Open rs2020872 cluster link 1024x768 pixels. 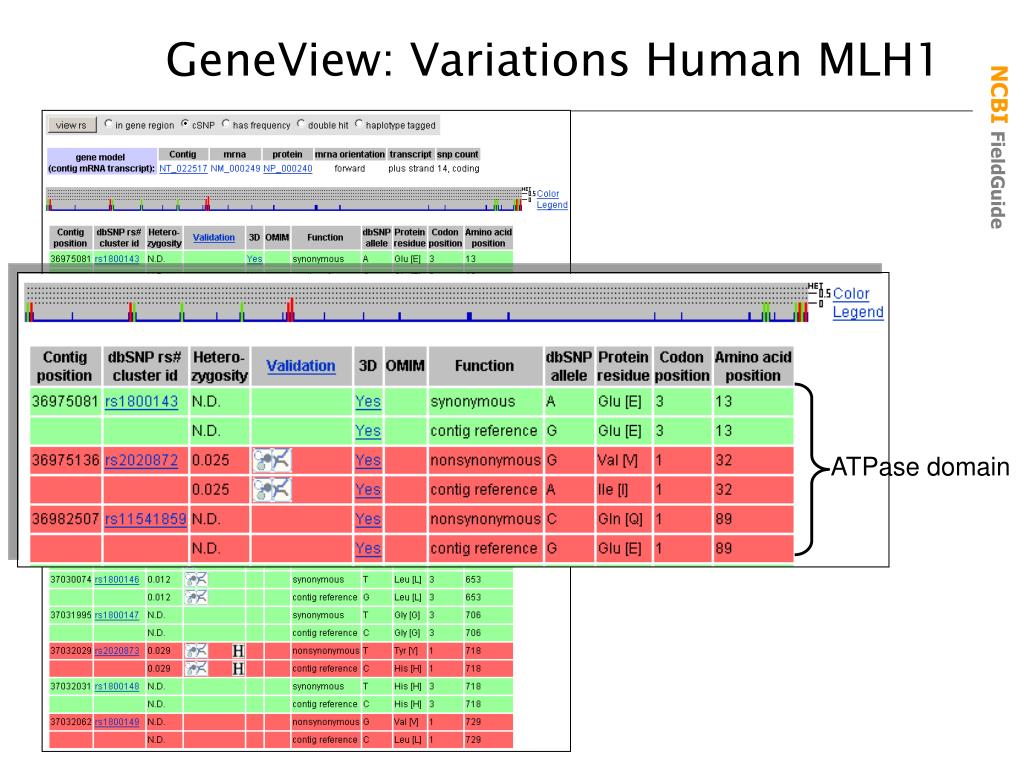pos(142,460)
